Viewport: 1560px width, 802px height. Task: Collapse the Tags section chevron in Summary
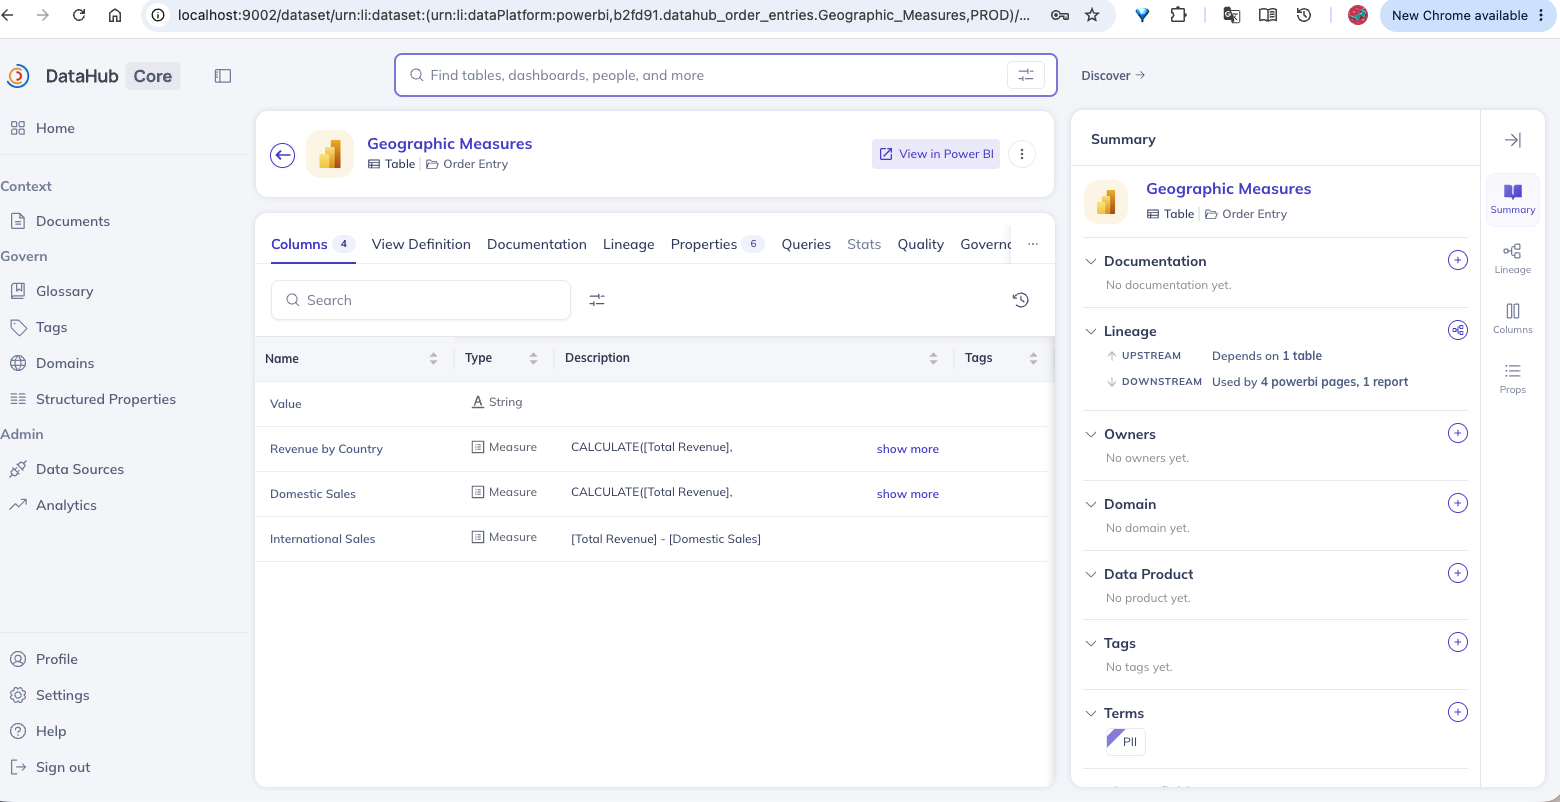point(1091,643)
